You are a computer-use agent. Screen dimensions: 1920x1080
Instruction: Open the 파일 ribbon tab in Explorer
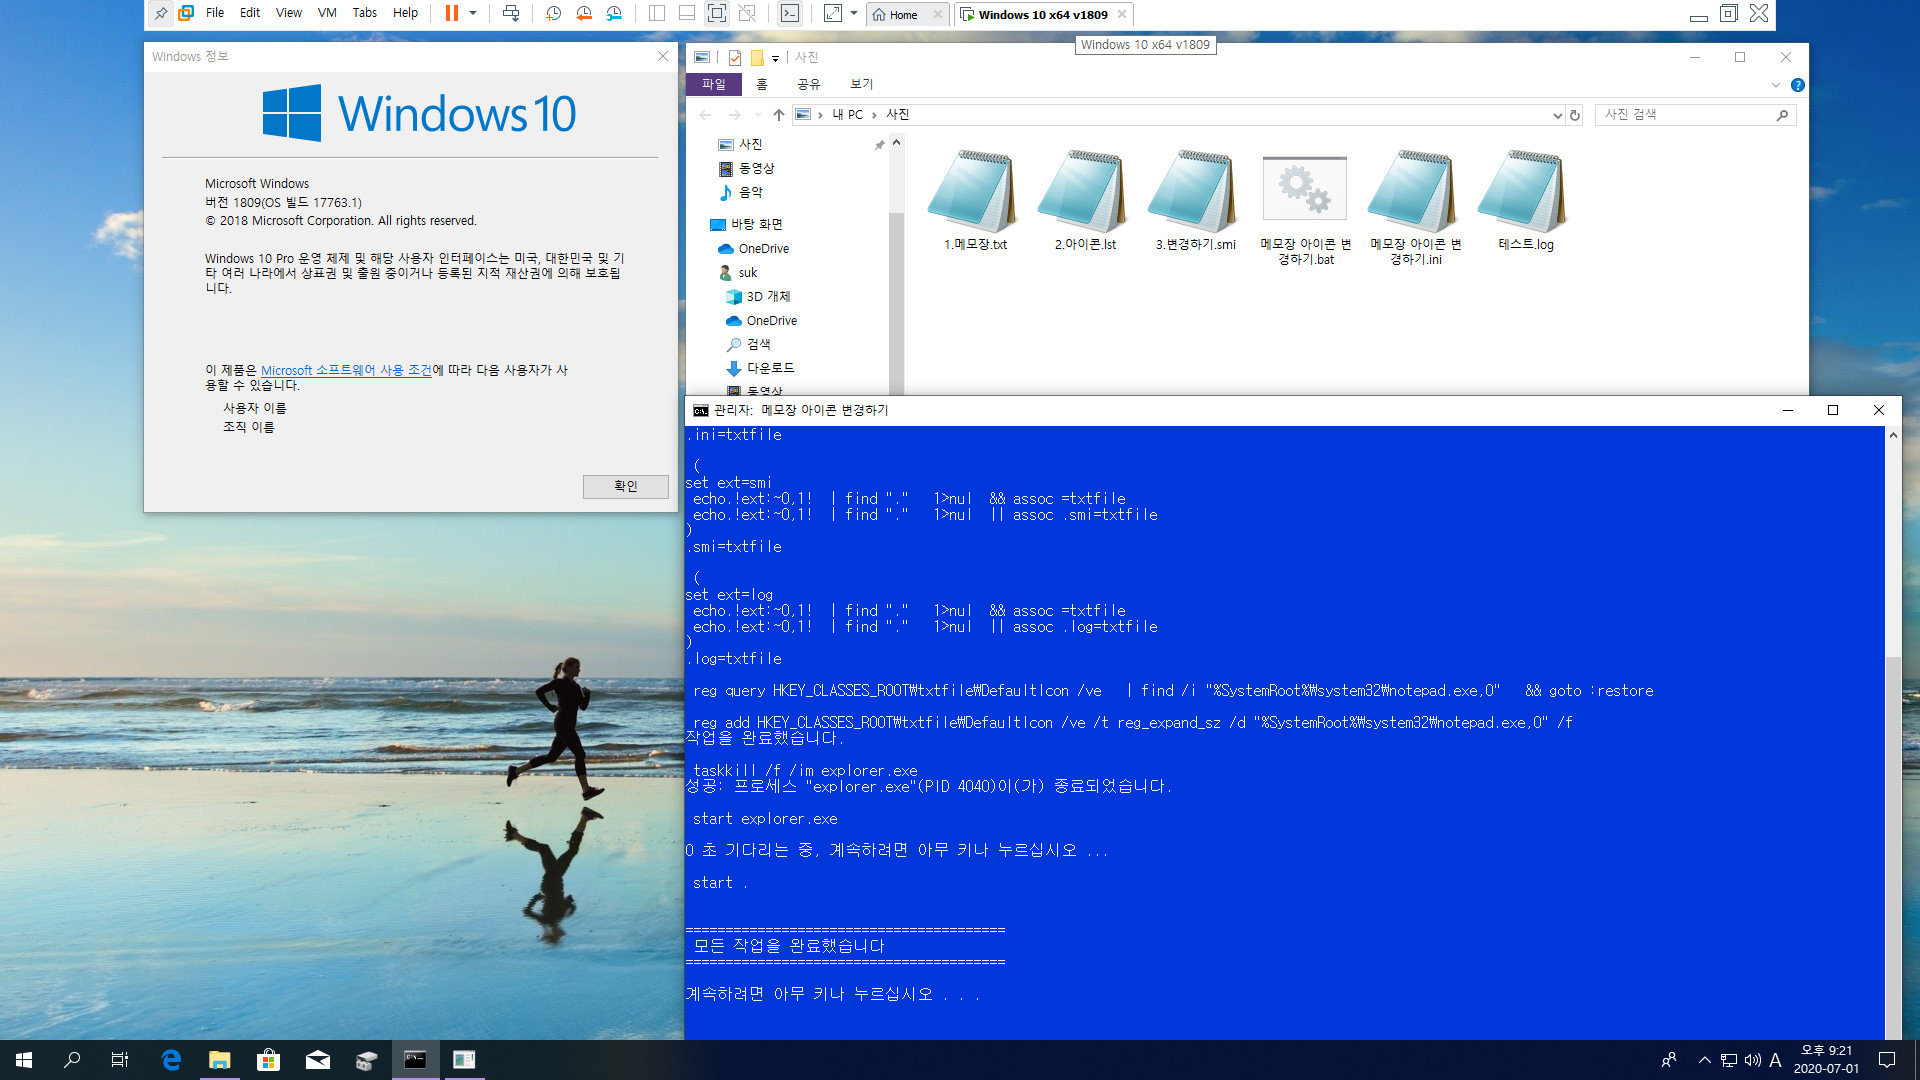point(714,85)
